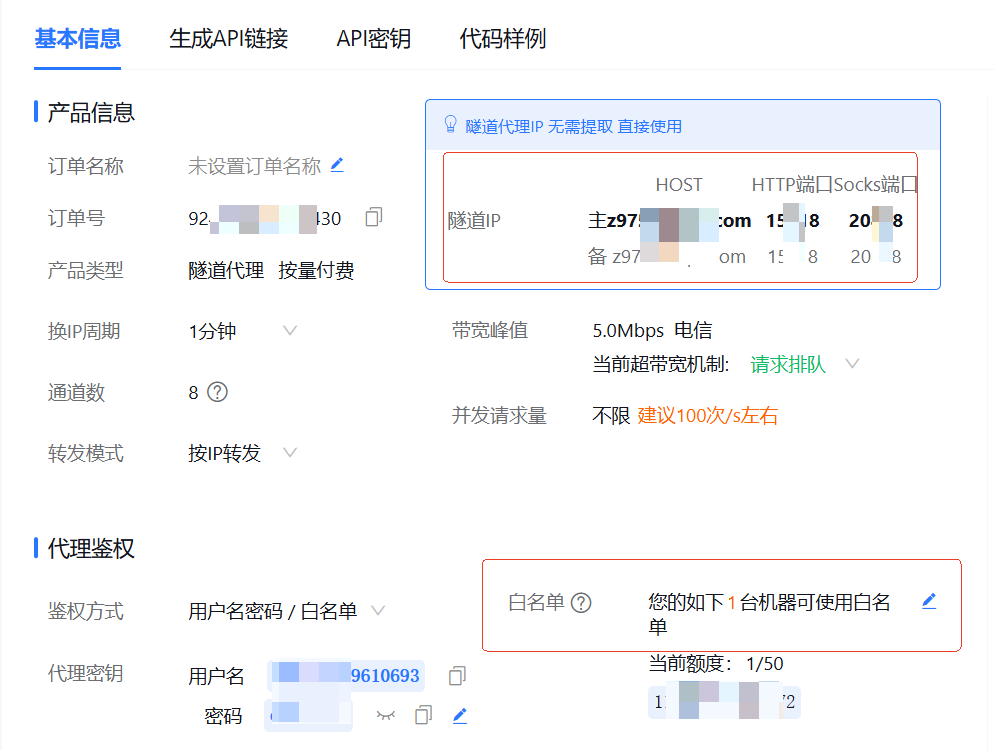Select the 基本信息 tab
Viewport: 995px width, 750px height.
tap(78, 39)
